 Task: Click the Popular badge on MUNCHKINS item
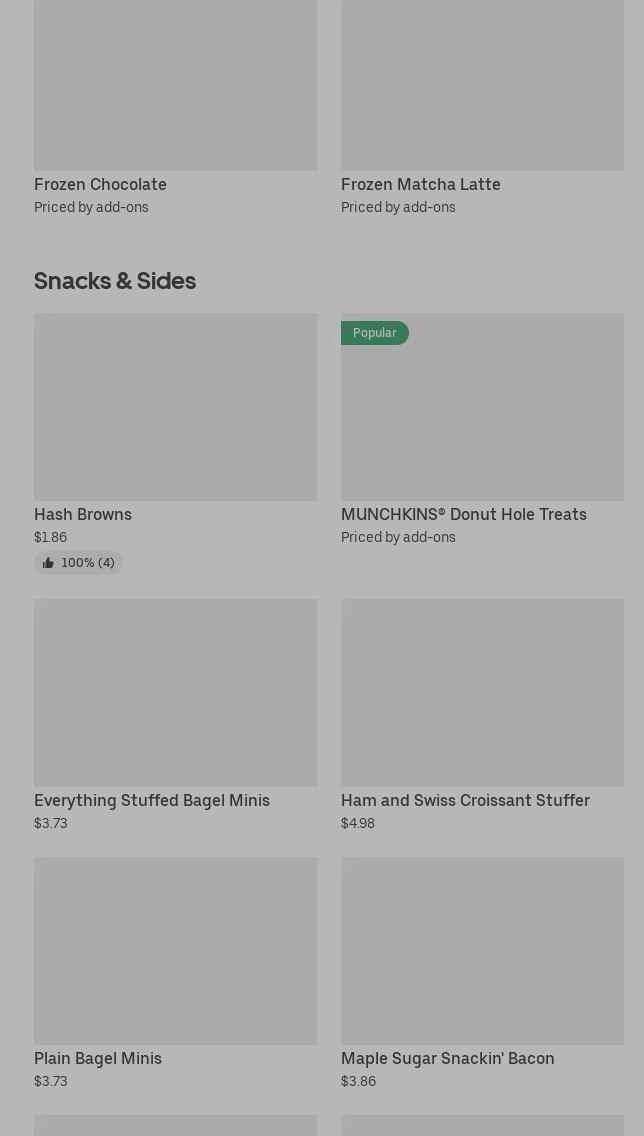tap(374, 333)
